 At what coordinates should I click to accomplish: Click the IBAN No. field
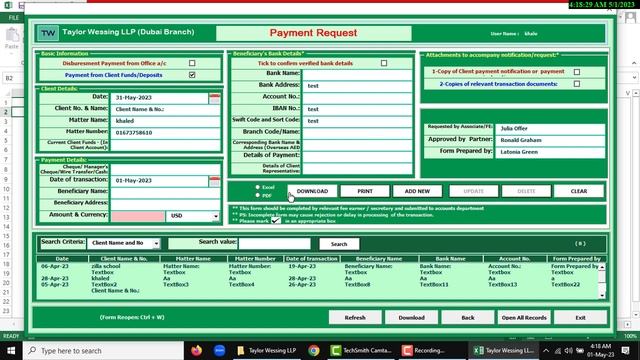tap(357, 109)
